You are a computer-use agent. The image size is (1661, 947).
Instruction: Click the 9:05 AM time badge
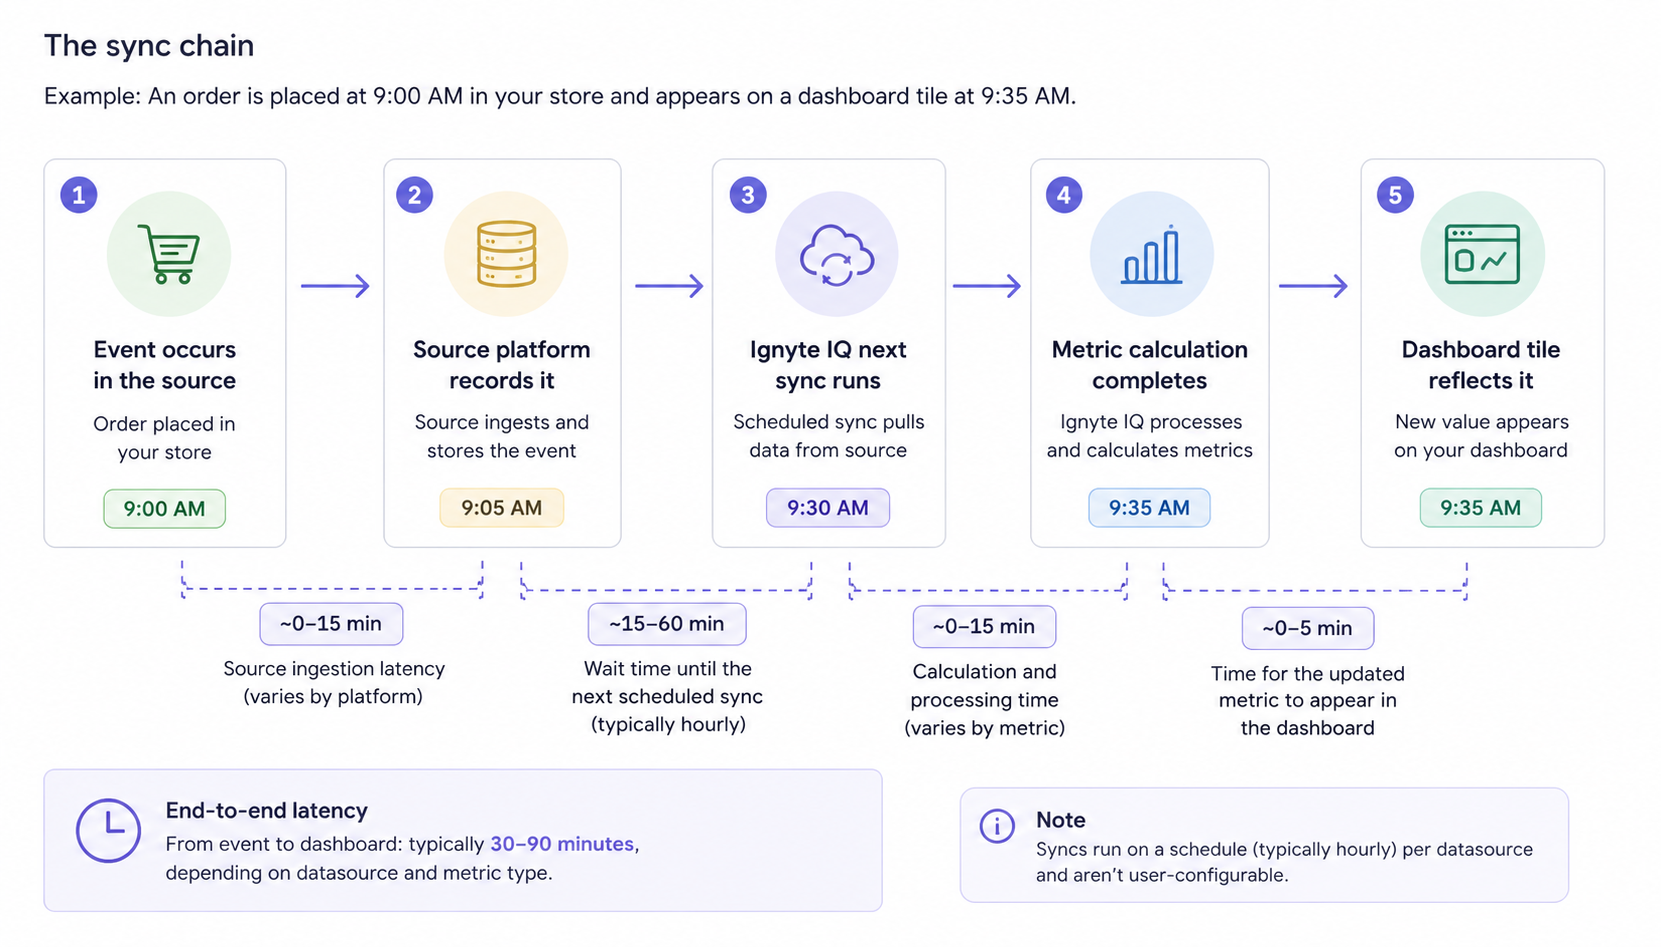point(502,507)
